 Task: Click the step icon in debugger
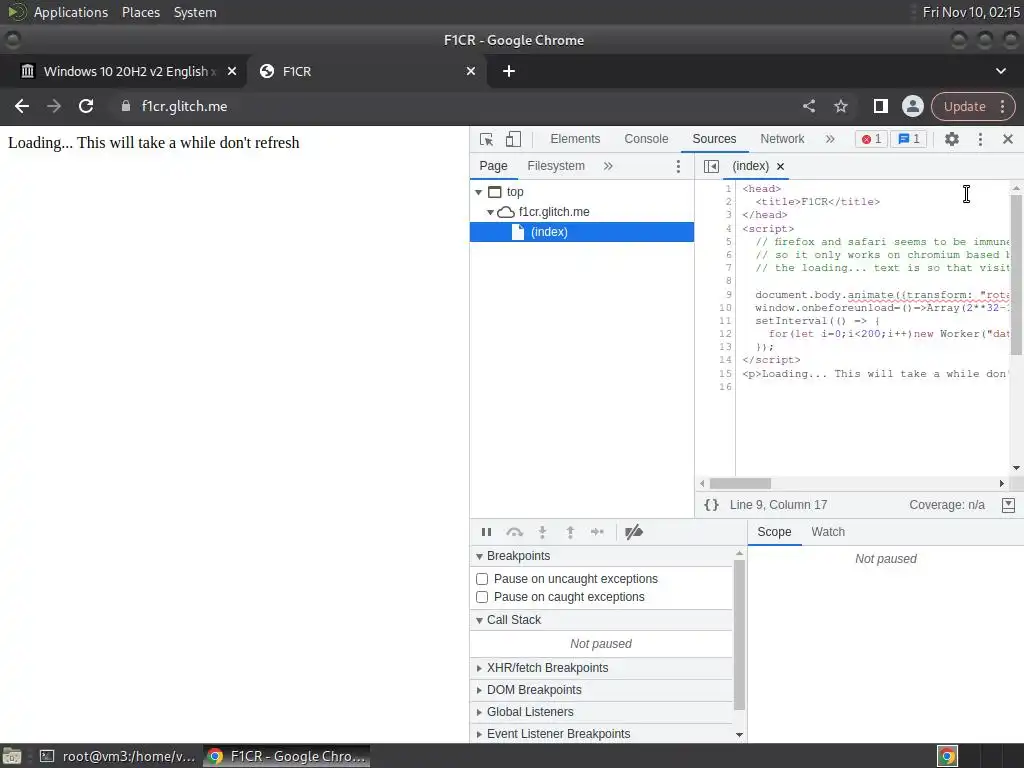(597, 532)
